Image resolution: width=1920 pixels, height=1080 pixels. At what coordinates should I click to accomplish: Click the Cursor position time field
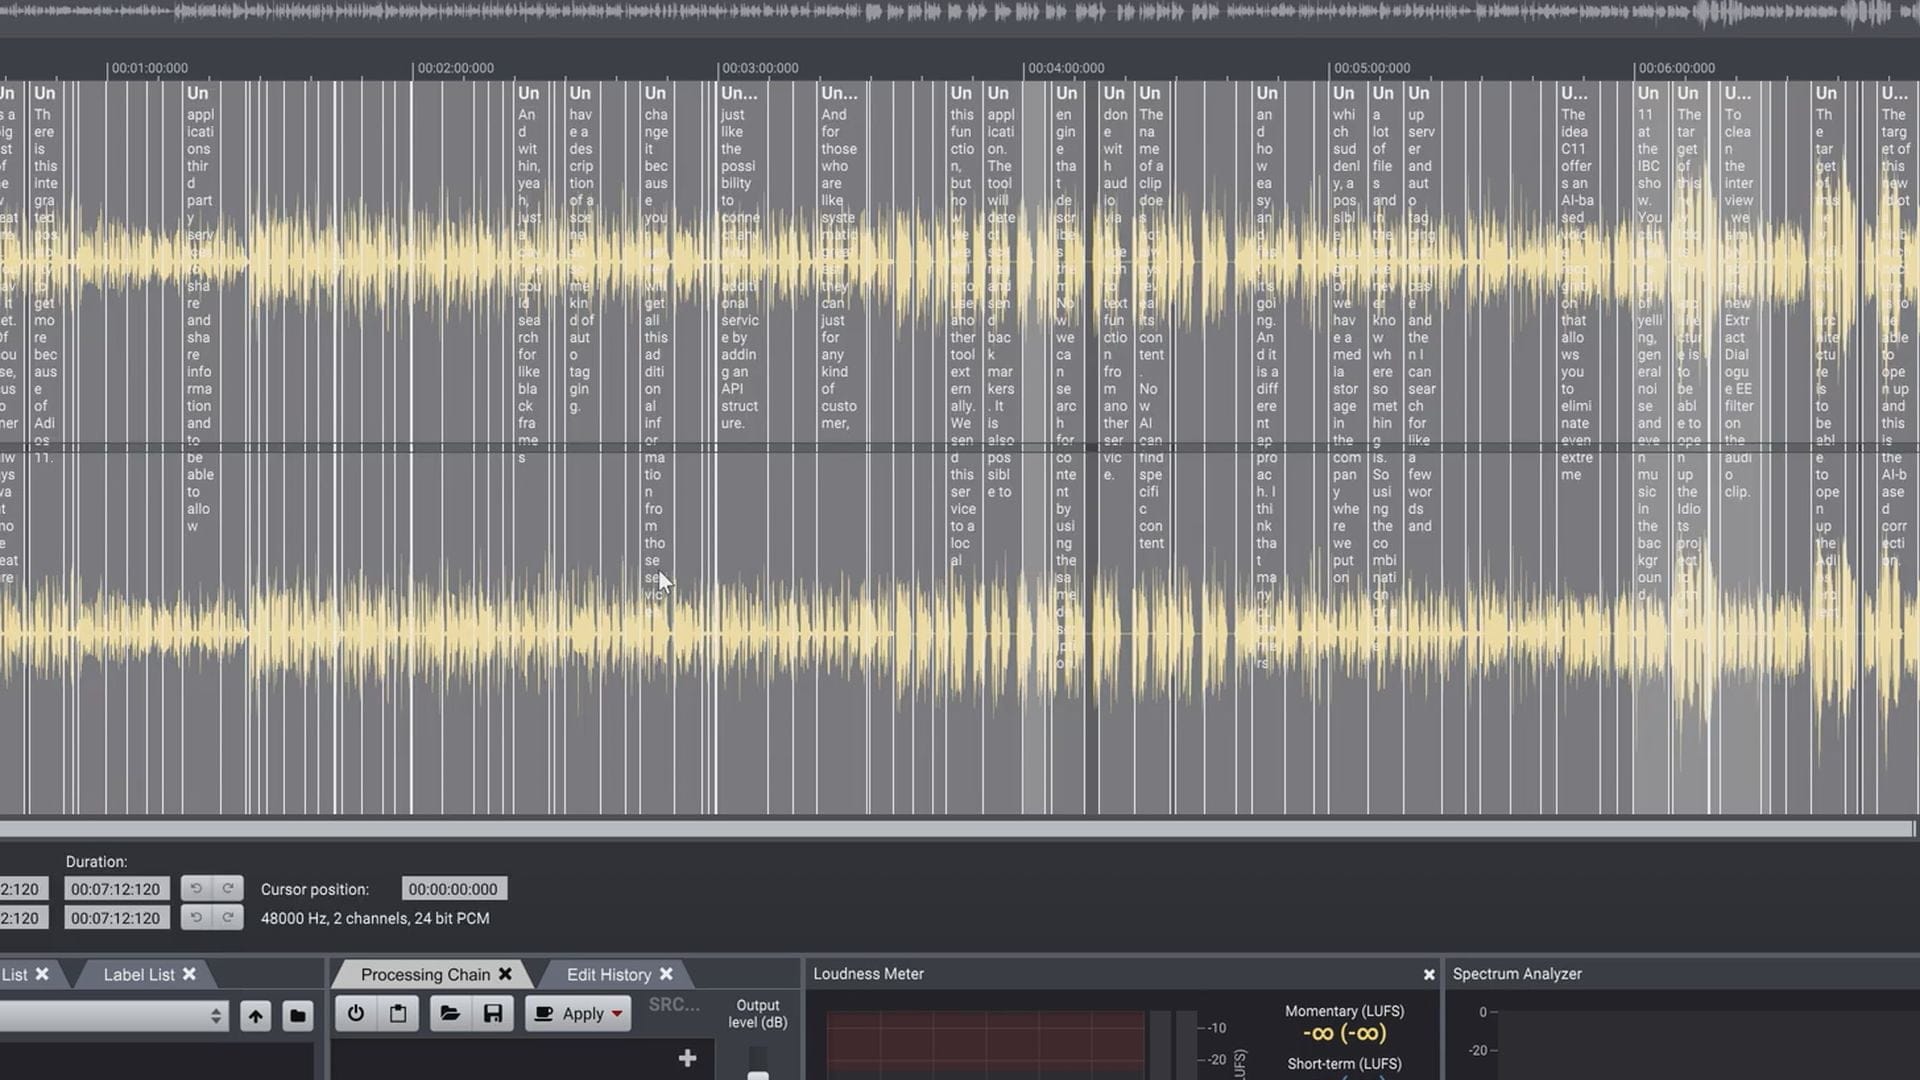coord(454,889)
